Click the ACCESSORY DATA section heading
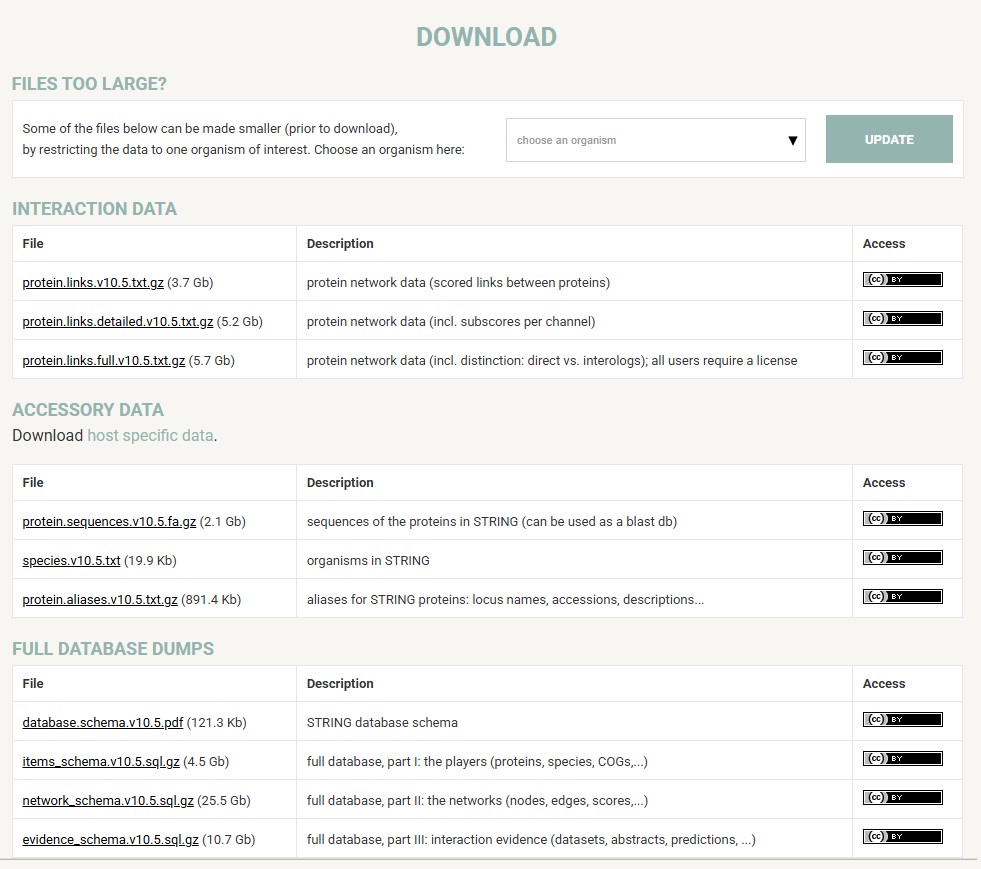The height and width of the screenshot is (869, 981). point(88,410)
